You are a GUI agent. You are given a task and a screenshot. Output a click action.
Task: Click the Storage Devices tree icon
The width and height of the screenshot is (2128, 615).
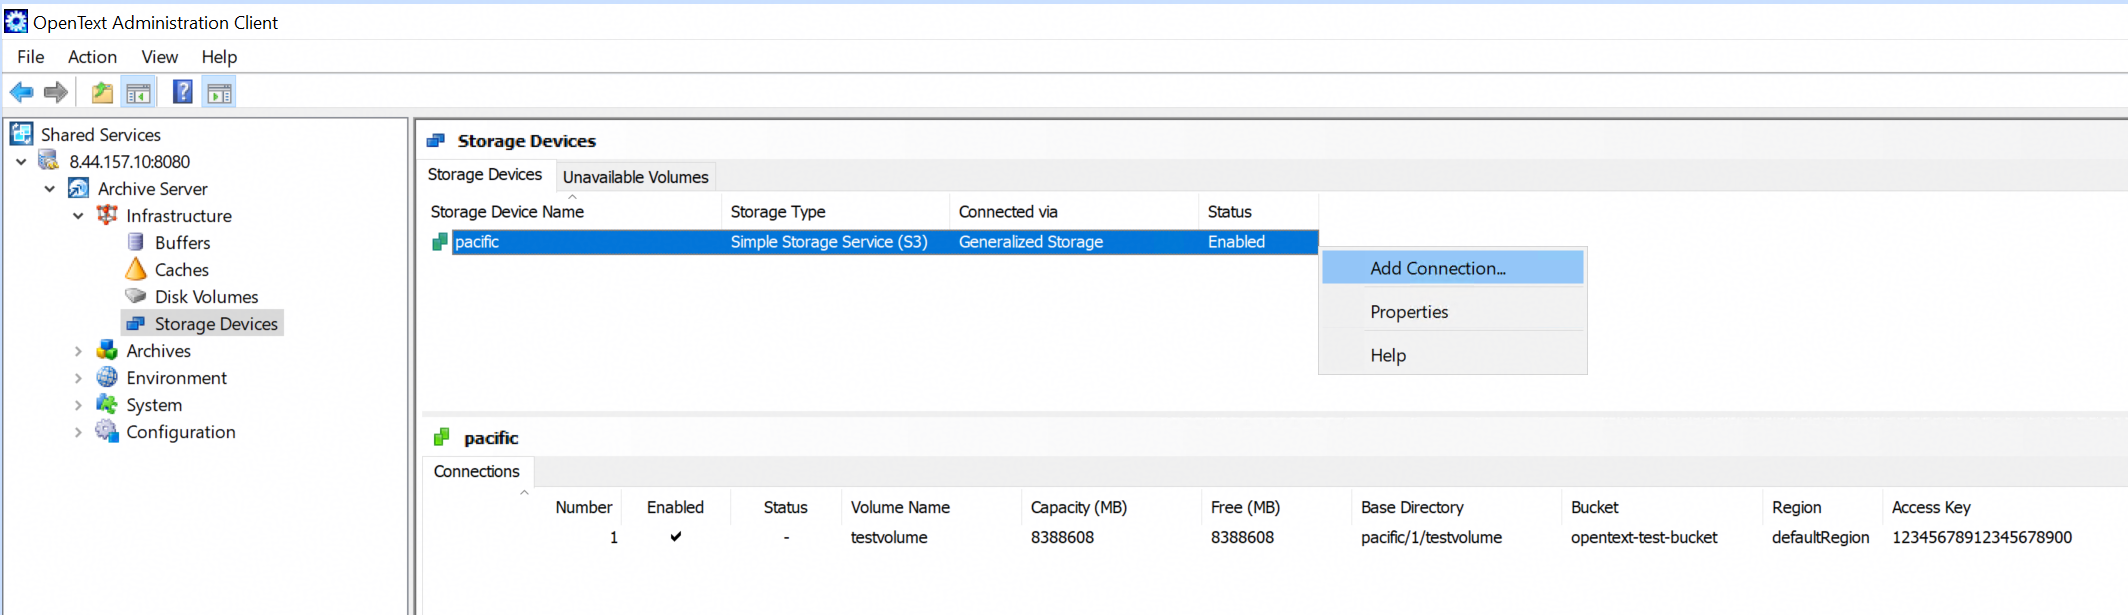coord(136,323)
